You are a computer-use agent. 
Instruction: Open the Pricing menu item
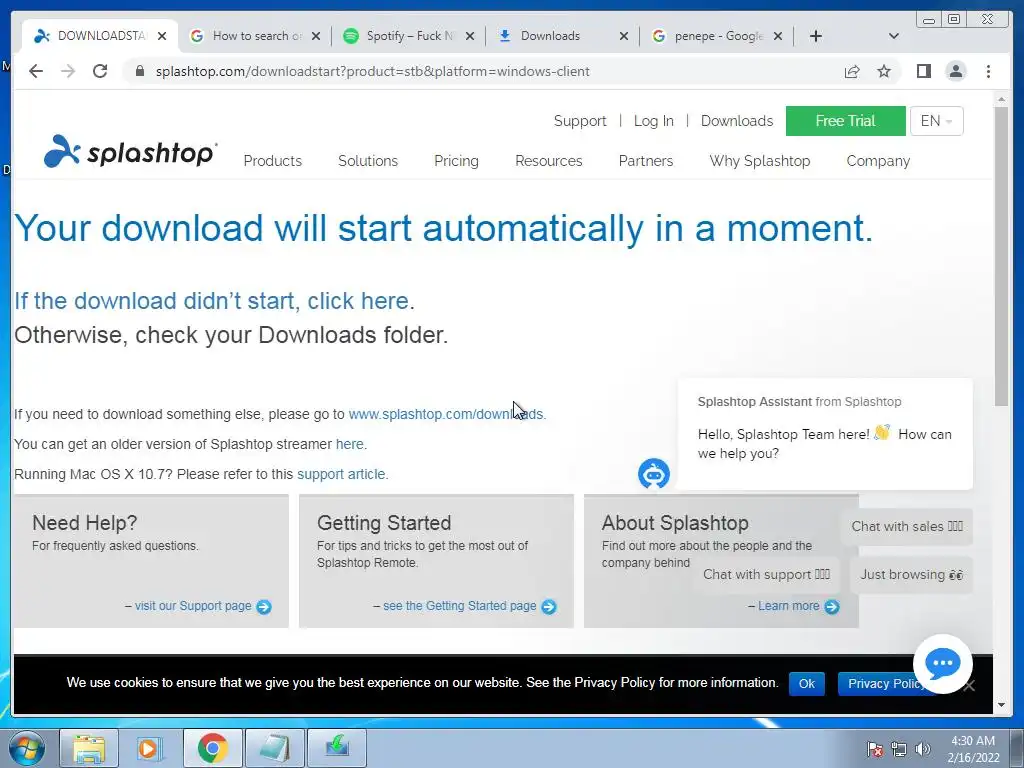point(456,161)
